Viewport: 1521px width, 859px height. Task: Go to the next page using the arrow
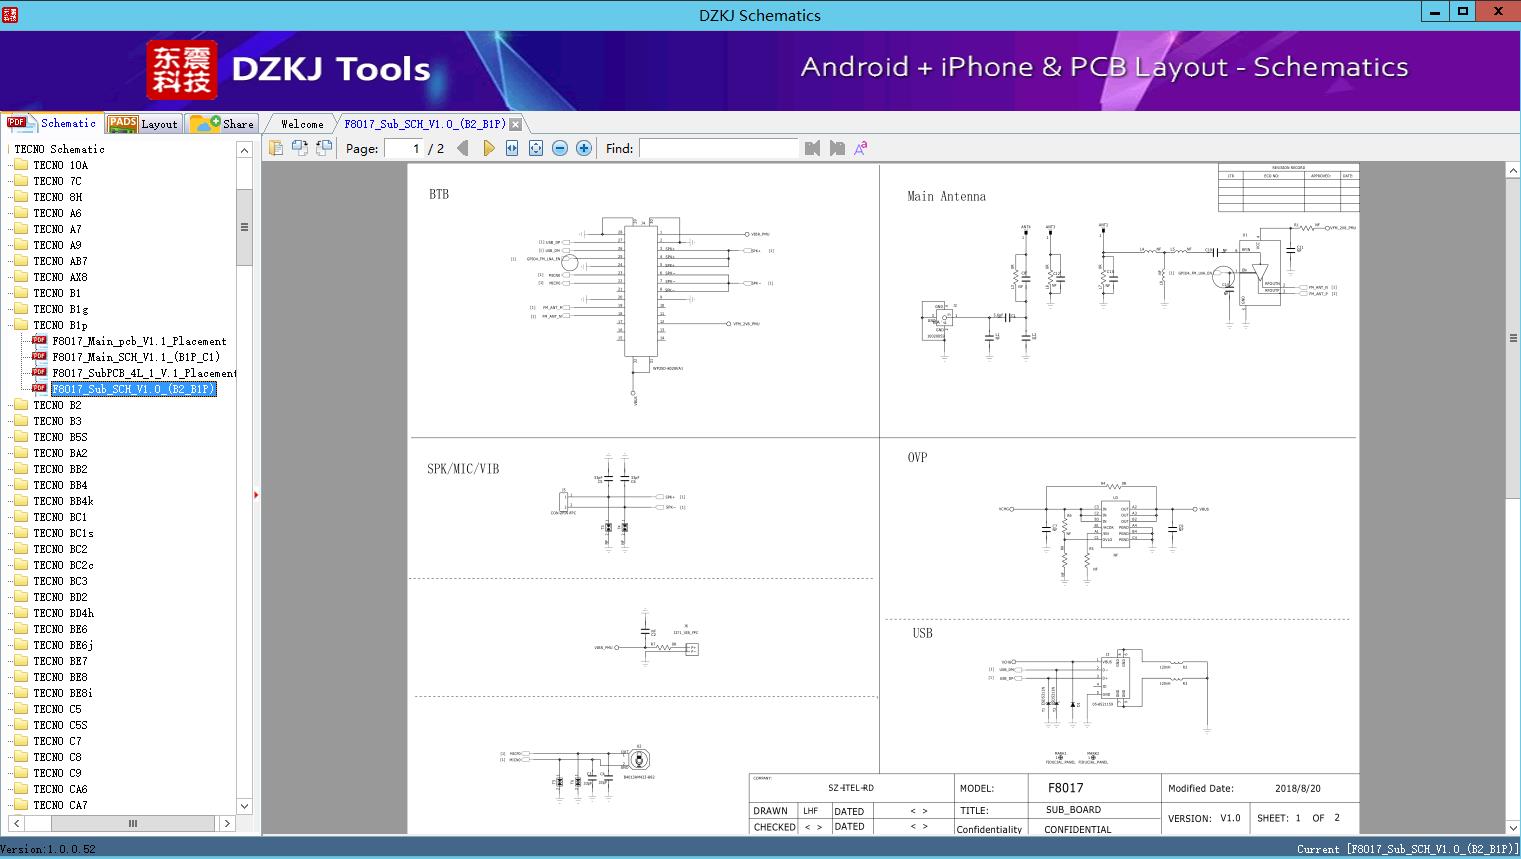pyautogui.click(x=488, y=148)
